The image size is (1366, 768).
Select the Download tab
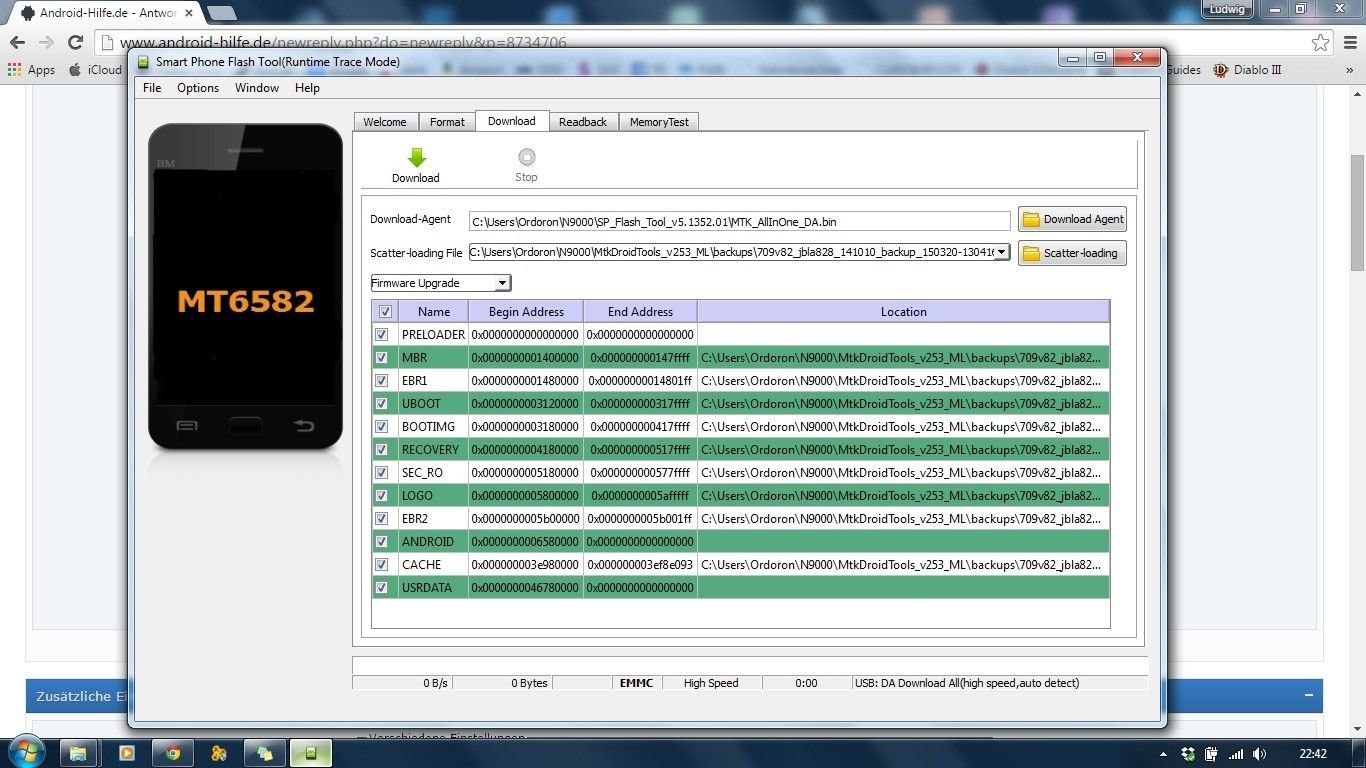click(x=512, y=121)
